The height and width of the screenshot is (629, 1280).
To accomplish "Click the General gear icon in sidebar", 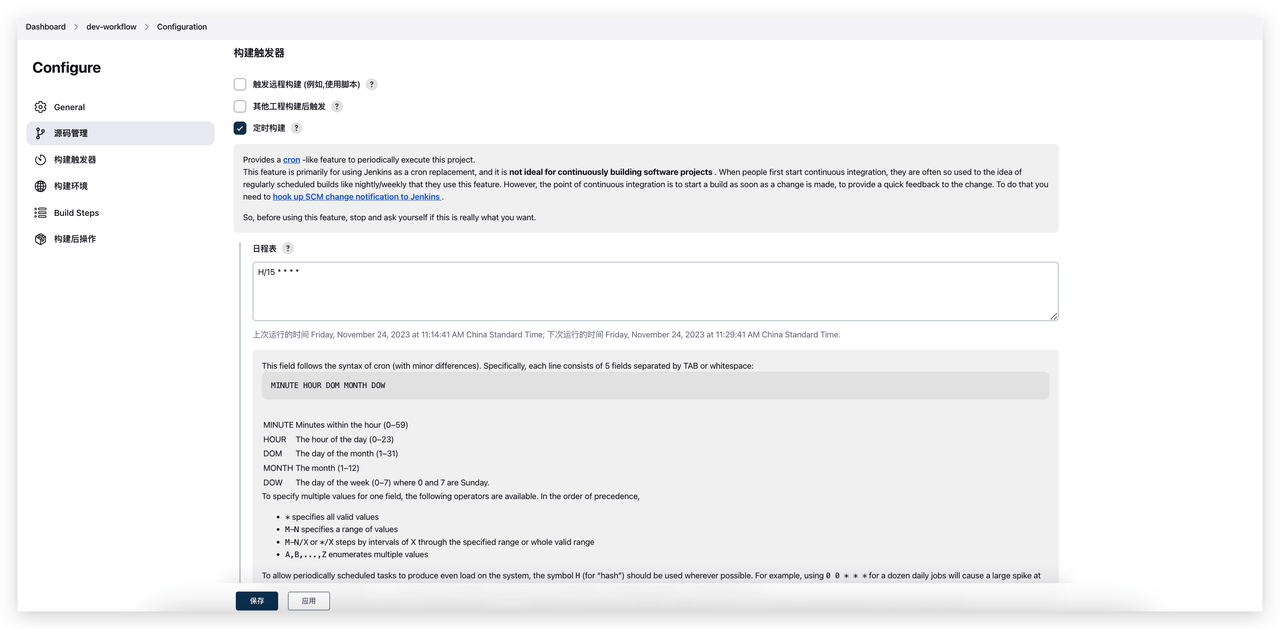I will 40,107.
